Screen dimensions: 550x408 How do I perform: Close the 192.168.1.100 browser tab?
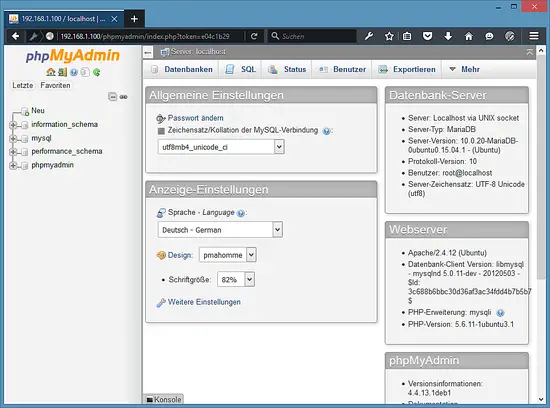[114, 19]
